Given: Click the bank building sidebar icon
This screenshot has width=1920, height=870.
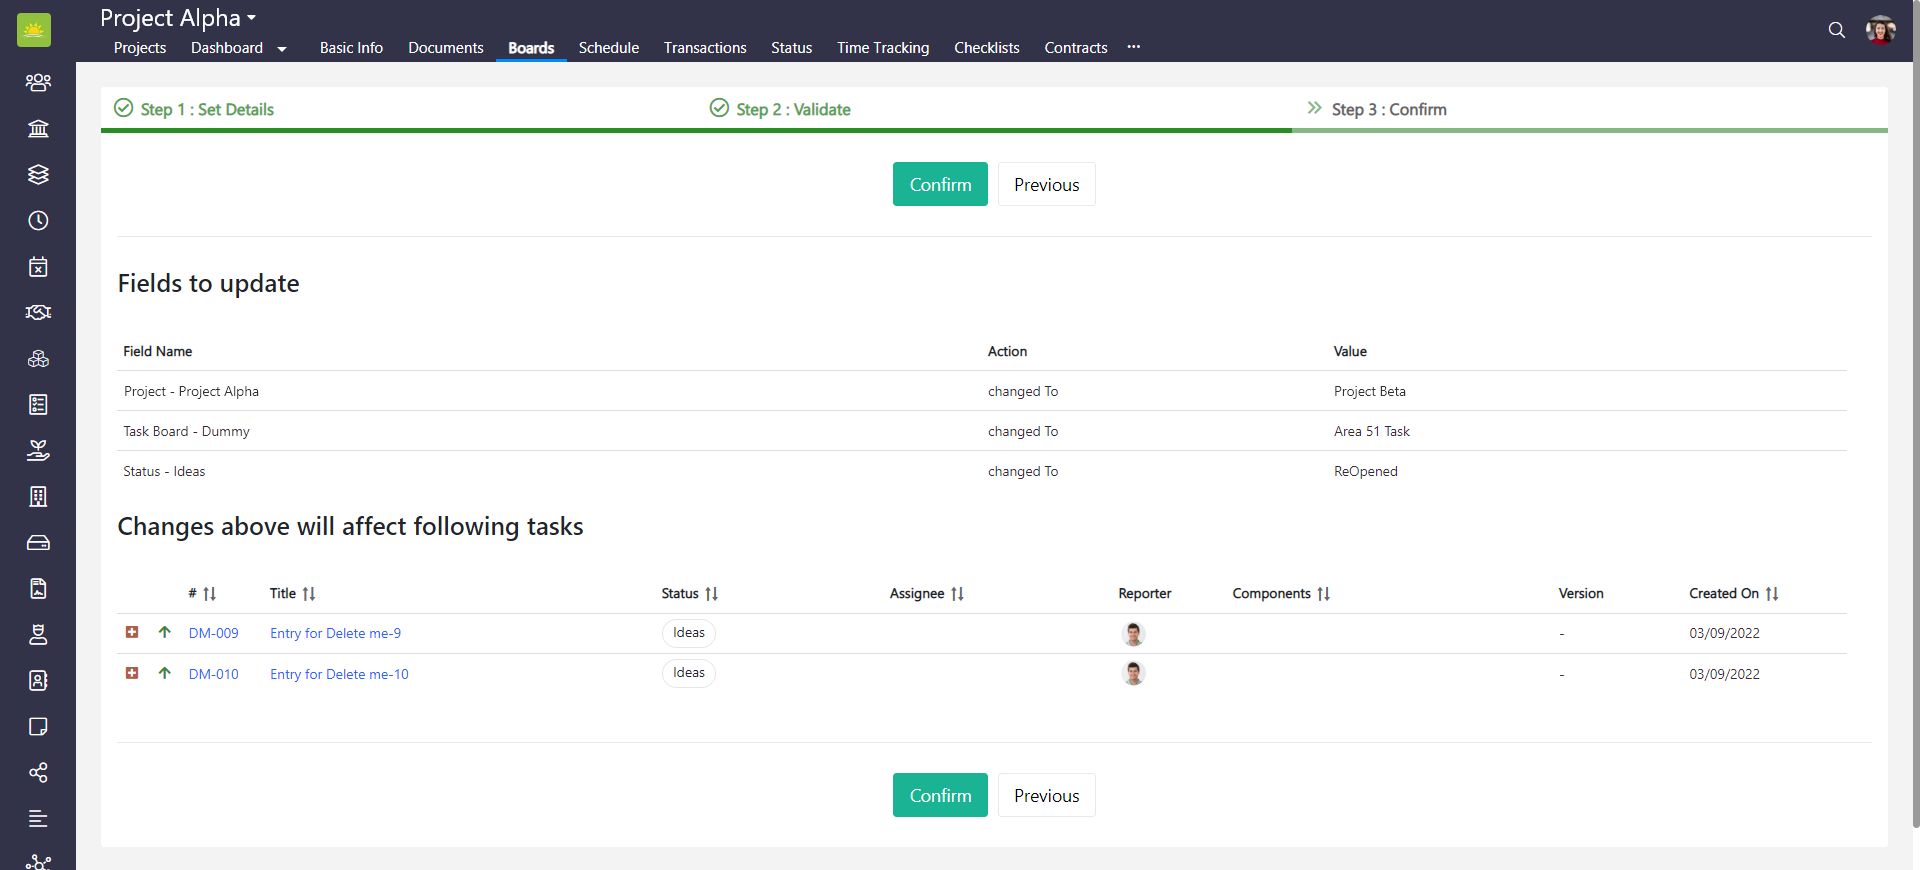Looking at the screenshot, I should (x=38, y=128).
